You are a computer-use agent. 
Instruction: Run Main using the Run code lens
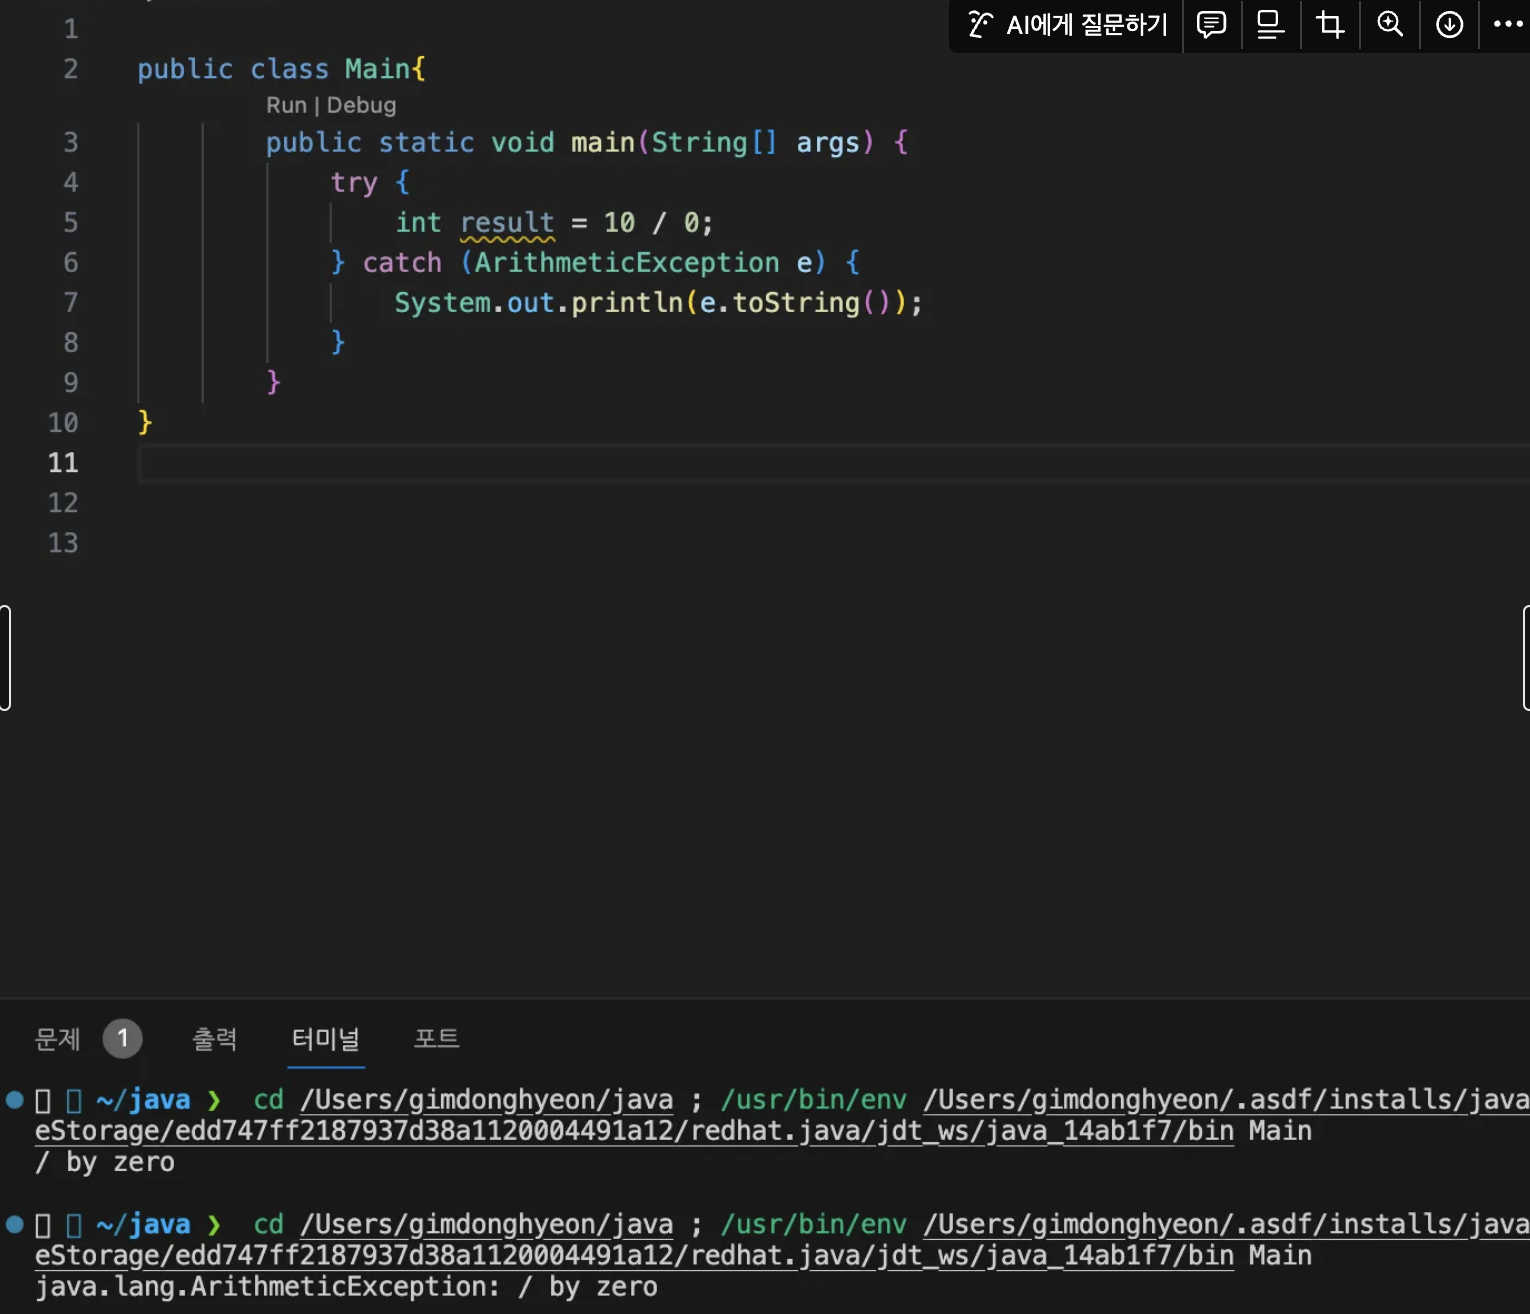point(286,104)
